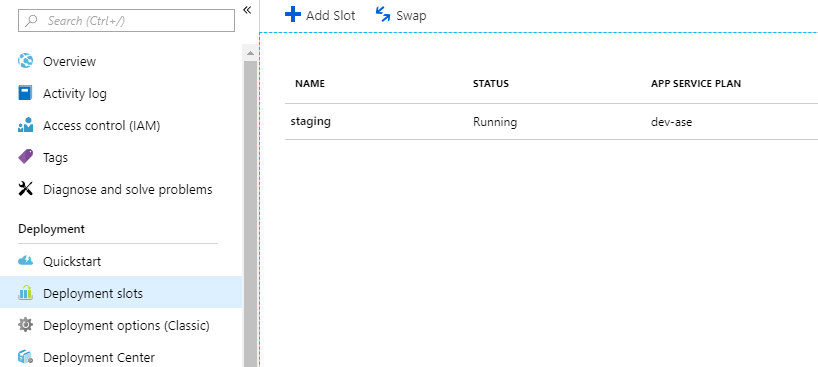This screenshot has width=818, height=367.
Task: Open the Quickstart page
Action: 72,262
